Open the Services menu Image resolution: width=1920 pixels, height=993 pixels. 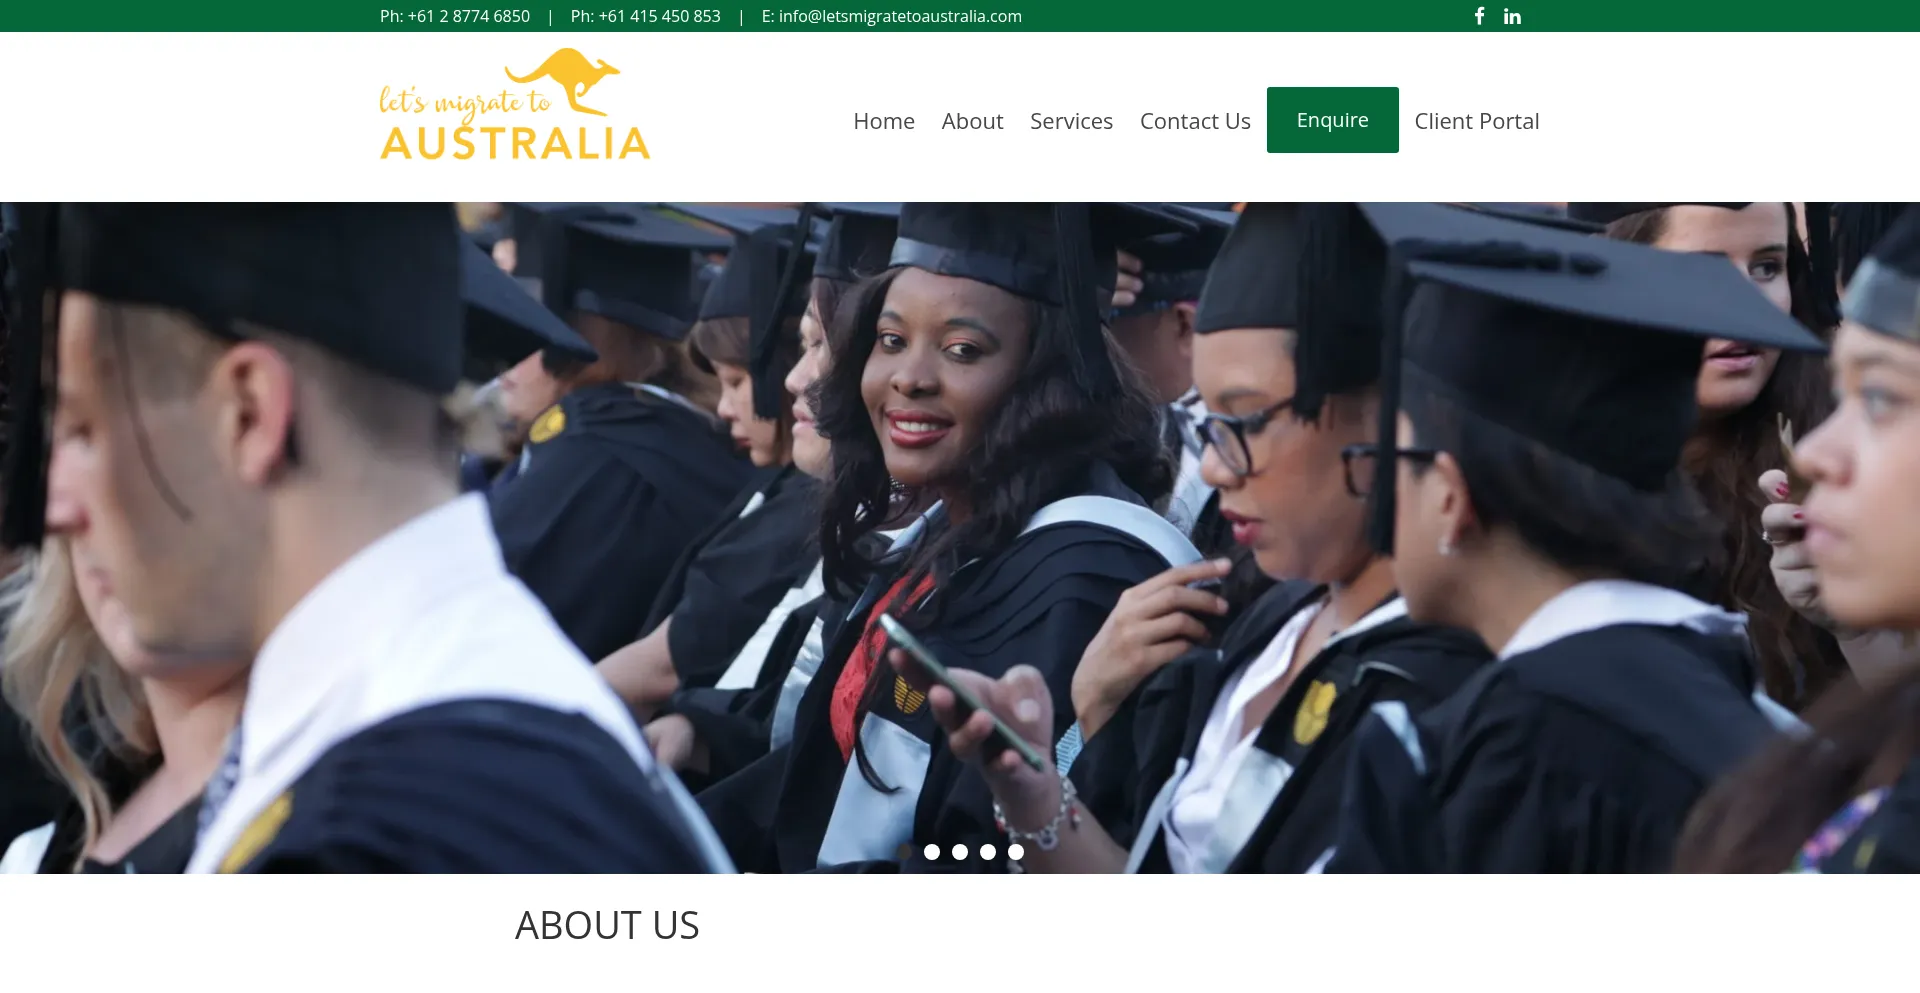pos(1071,121)
